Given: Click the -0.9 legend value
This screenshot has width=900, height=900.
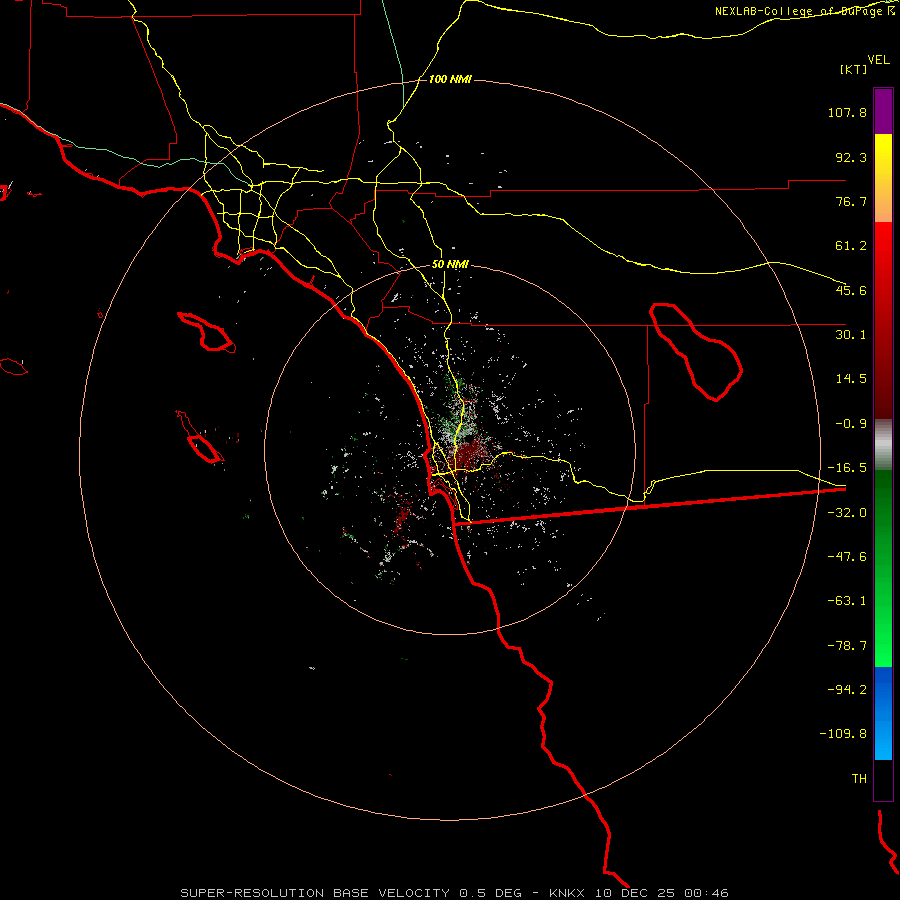Looking at the screenshot, I should [x=851, y=424].
